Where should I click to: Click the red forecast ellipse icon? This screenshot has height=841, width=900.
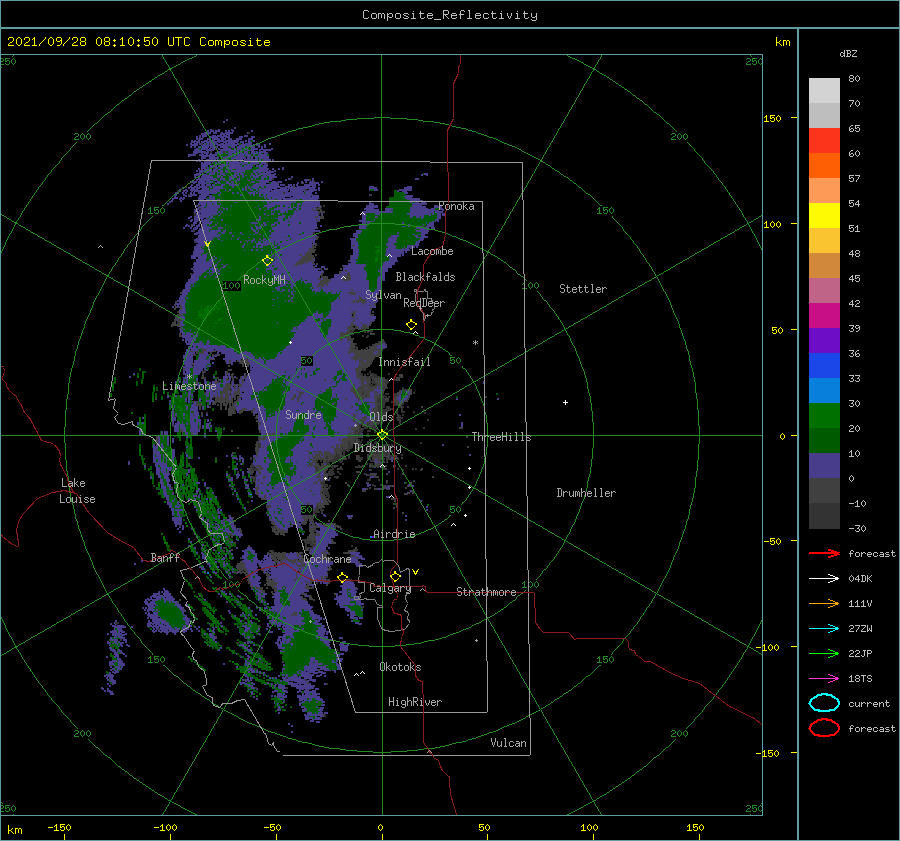(x=824, y=728)
